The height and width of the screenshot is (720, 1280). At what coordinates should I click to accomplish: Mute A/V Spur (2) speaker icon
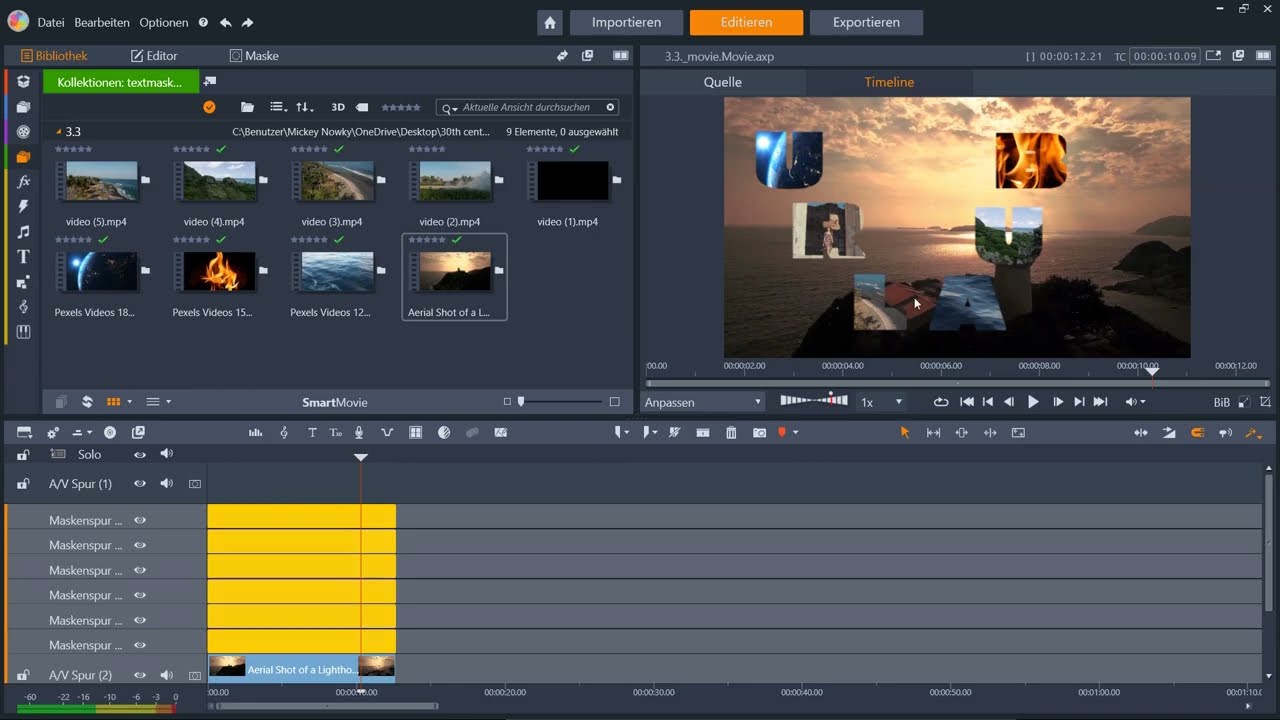click(x=166, y=675)
